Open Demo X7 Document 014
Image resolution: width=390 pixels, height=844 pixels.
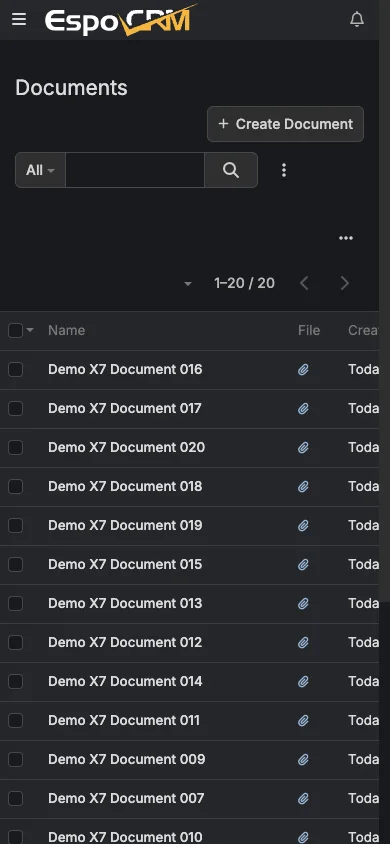pyautogui.click(x=125, y=681)
